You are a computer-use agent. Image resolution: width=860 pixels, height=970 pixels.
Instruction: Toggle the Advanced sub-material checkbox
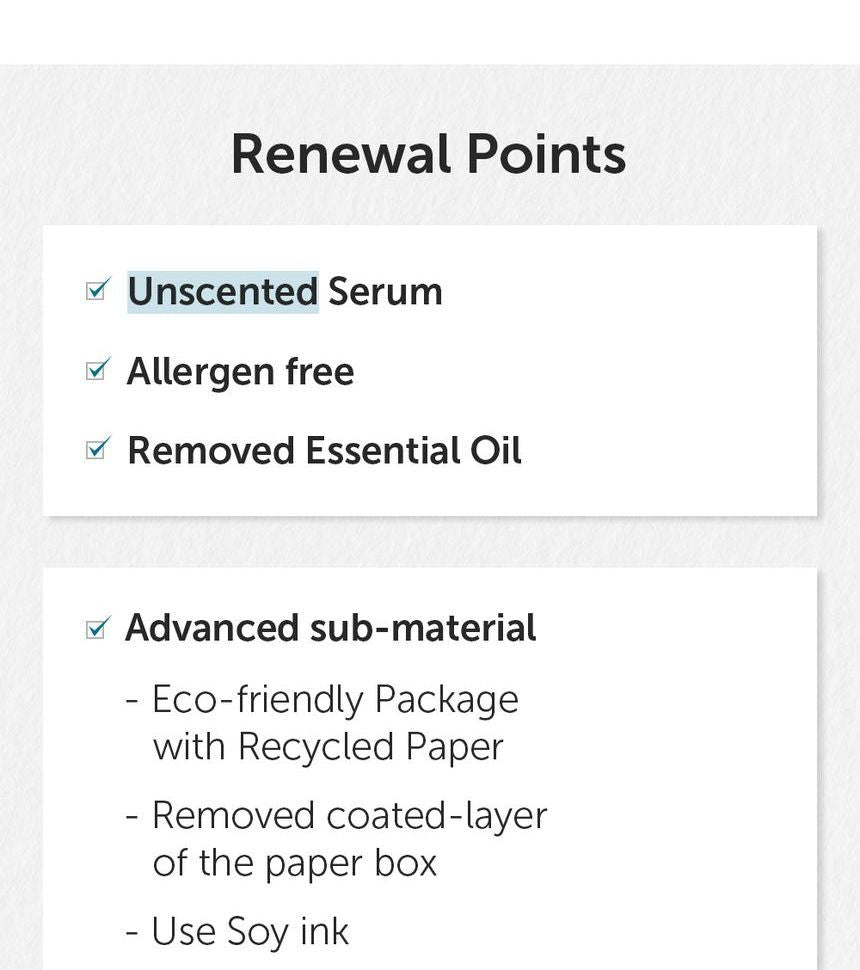pos(96,629)
